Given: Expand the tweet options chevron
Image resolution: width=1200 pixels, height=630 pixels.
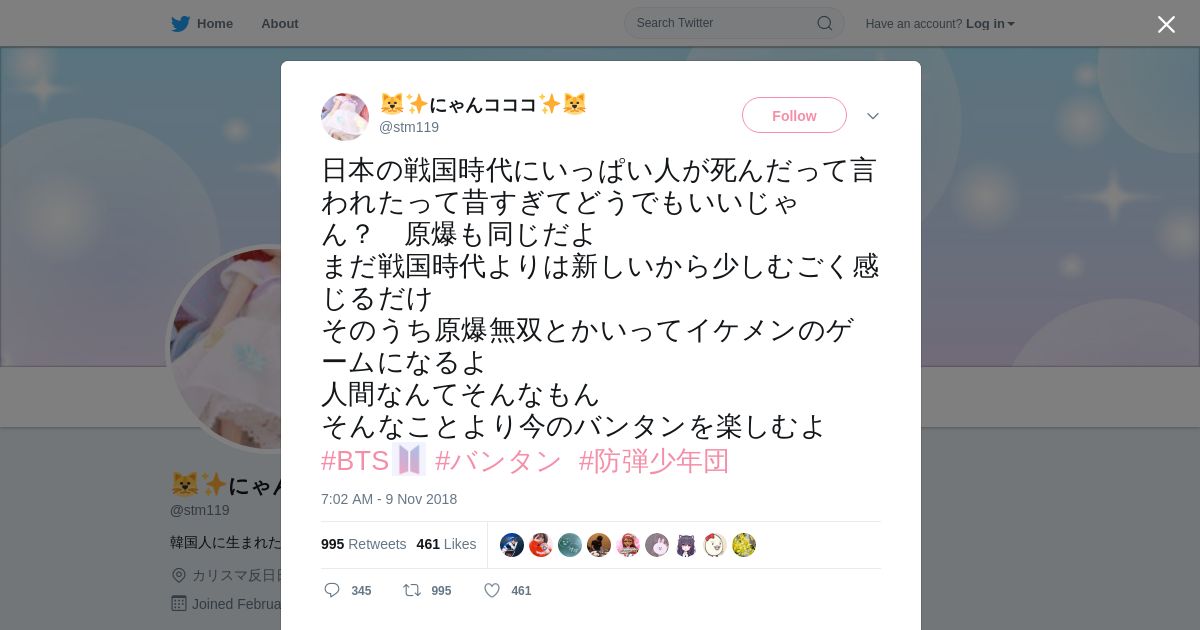Looking at the screenshot, I should pyautogui.click(x=873, y=116).
